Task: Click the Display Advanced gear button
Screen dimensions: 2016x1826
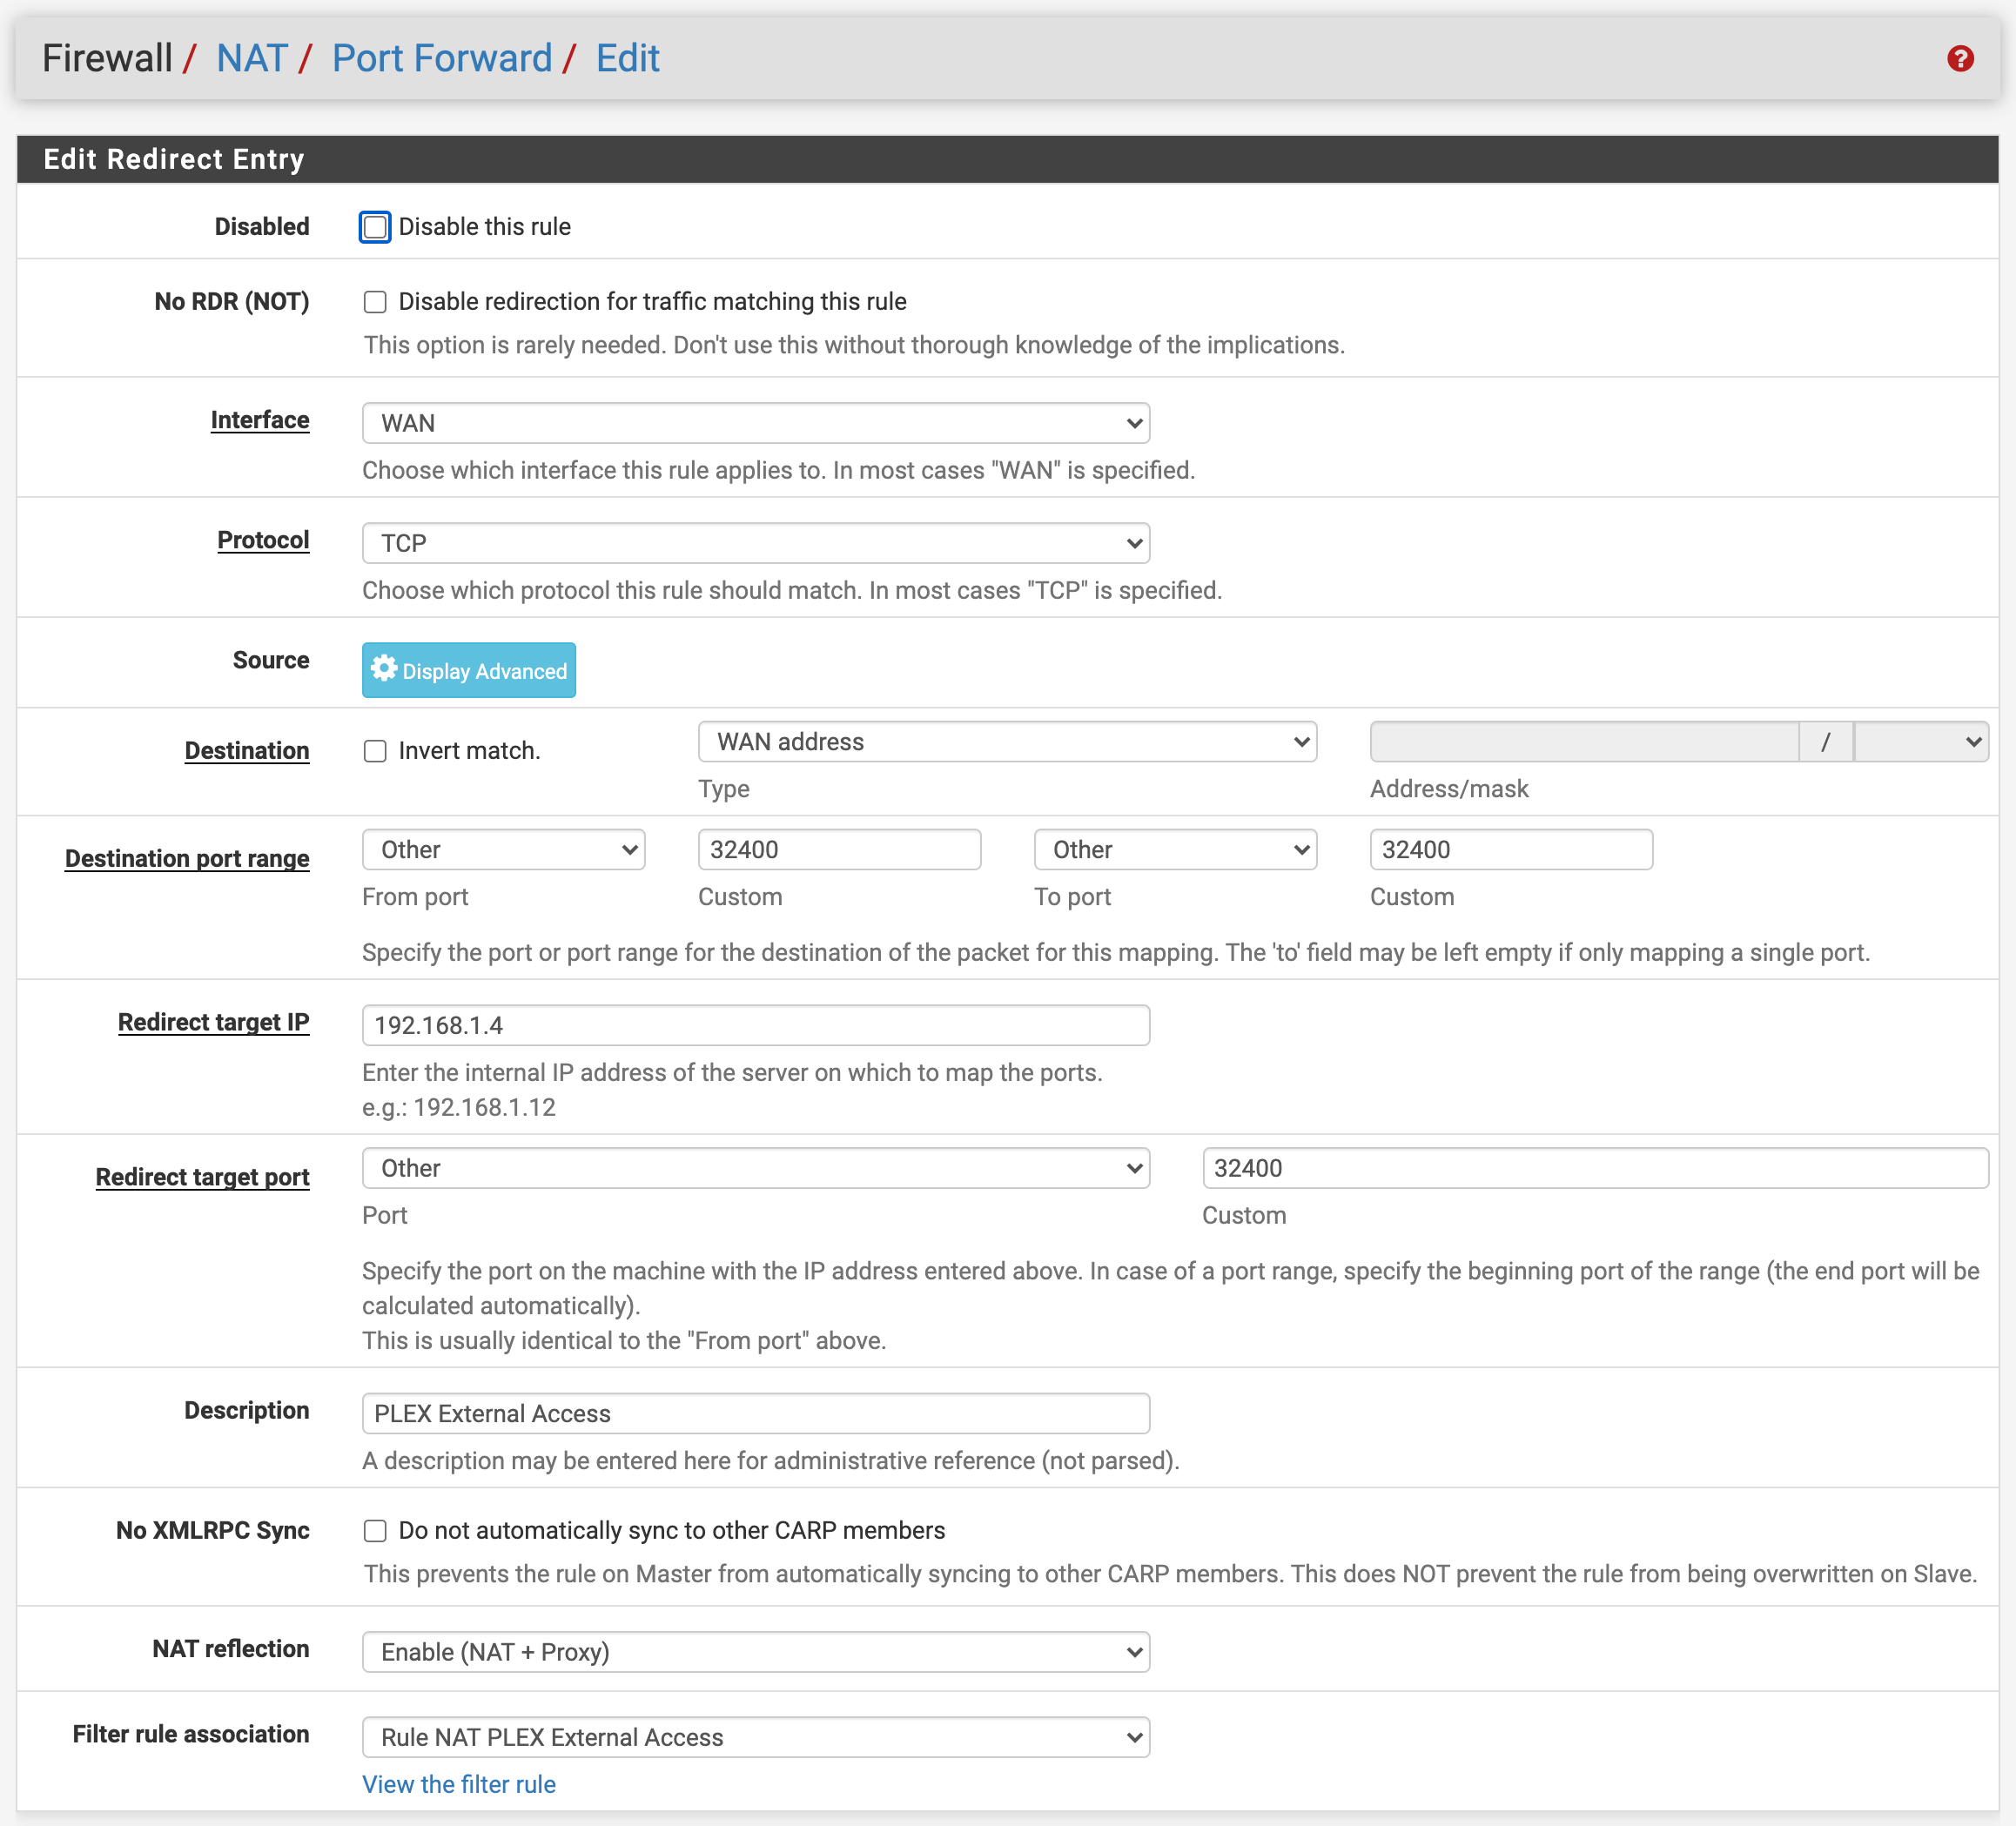Action: click(x=468, y=670)
